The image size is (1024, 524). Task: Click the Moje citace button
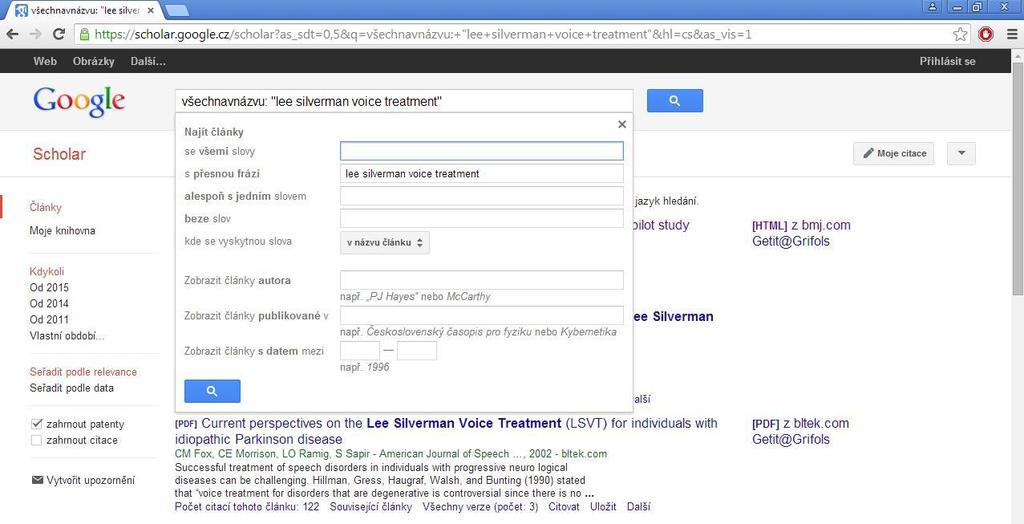point(894,154)
